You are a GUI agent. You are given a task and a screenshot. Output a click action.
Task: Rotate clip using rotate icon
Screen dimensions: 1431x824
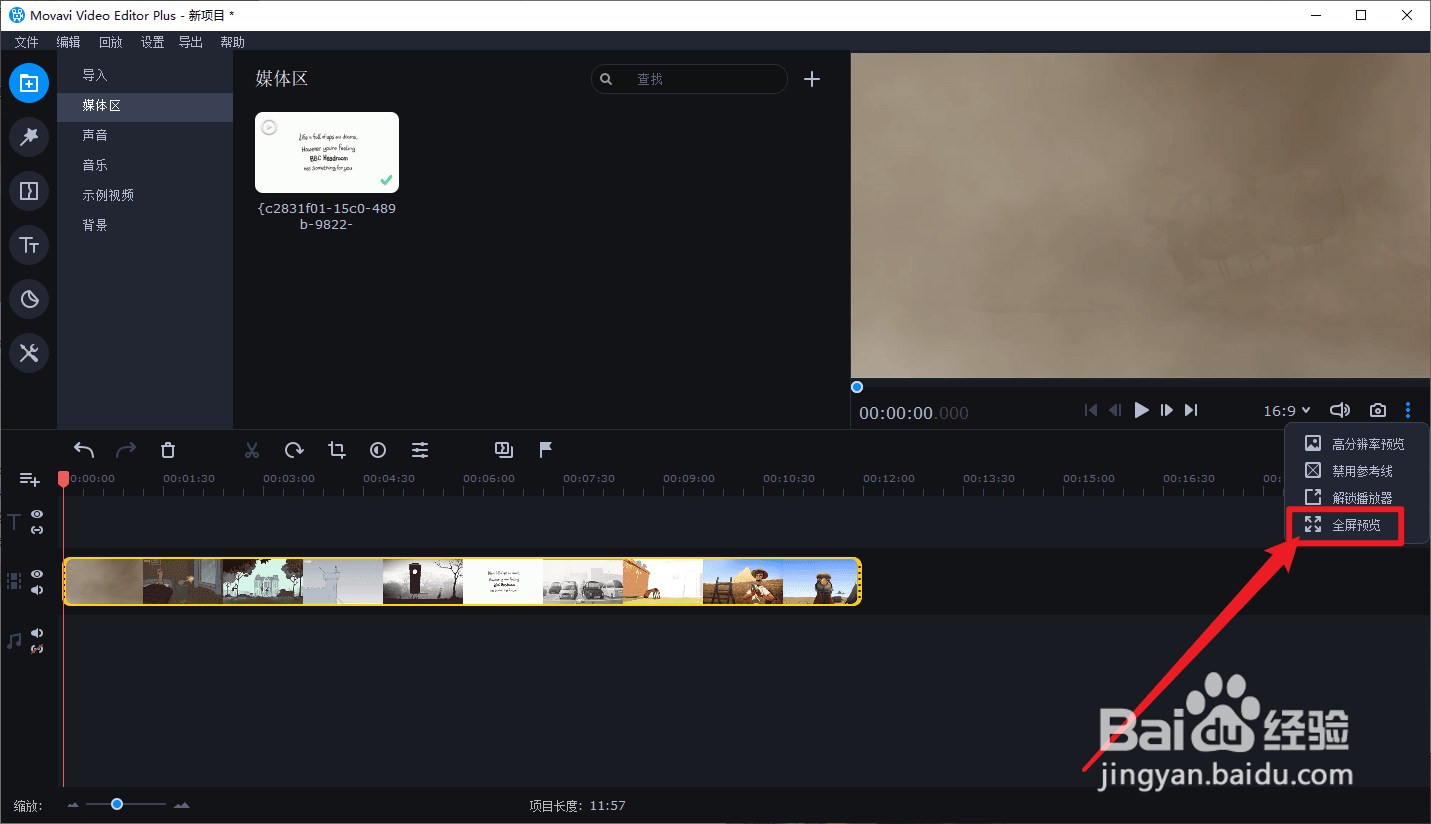[294, 450]
